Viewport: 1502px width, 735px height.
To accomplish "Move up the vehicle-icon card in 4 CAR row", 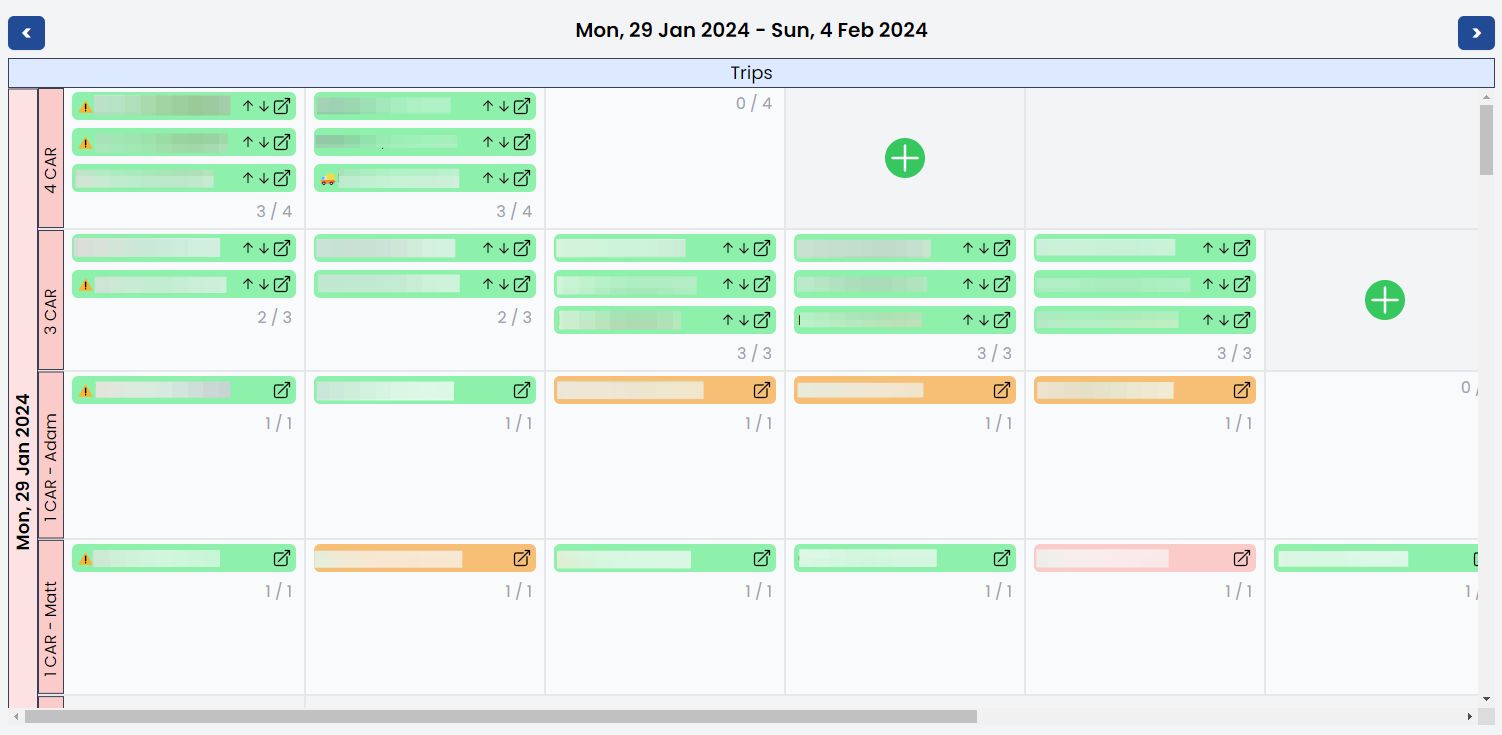I will (488, 178).
